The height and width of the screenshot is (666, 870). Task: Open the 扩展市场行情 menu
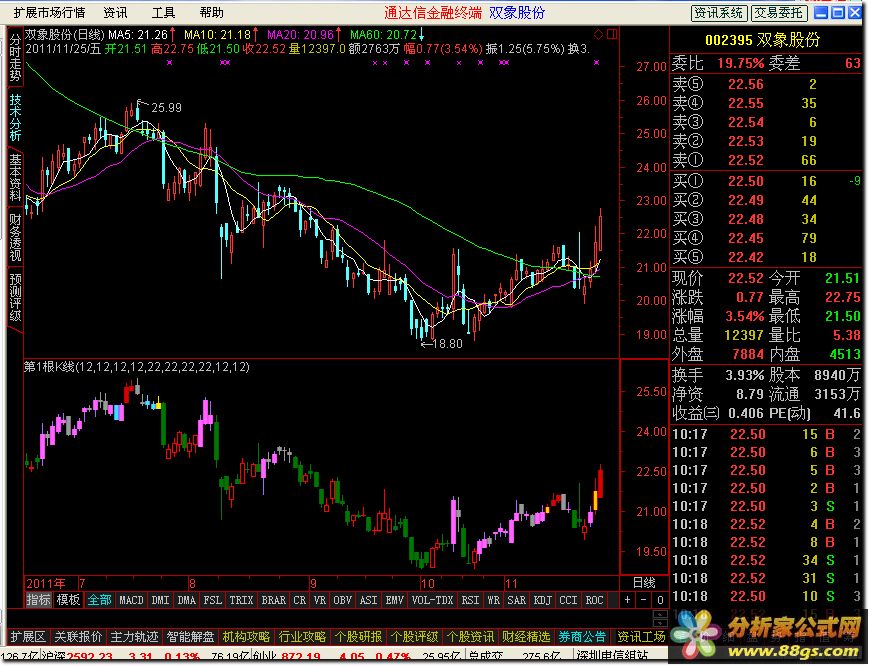coord(50,13)
